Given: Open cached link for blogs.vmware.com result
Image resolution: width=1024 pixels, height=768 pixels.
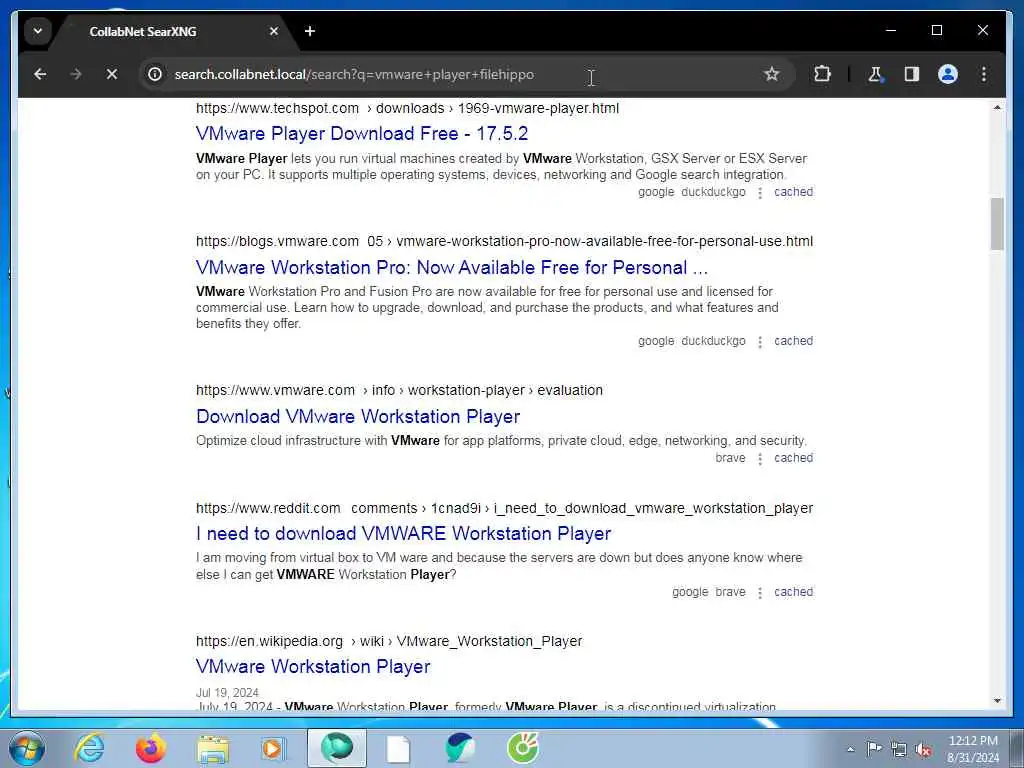Looking at the screenshot, I should [x=793, y=341].
